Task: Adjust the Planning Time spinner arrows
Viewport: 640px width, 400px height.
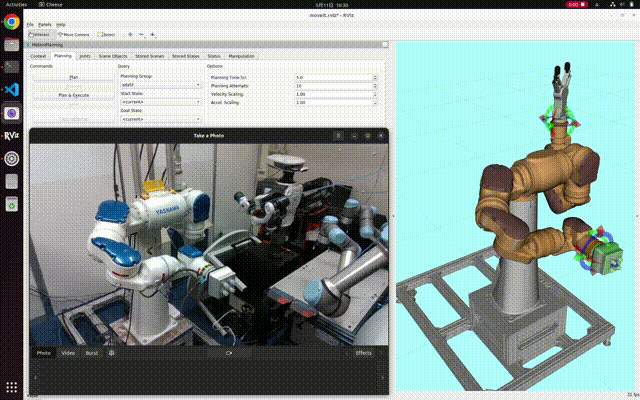Action: (375, 77)
